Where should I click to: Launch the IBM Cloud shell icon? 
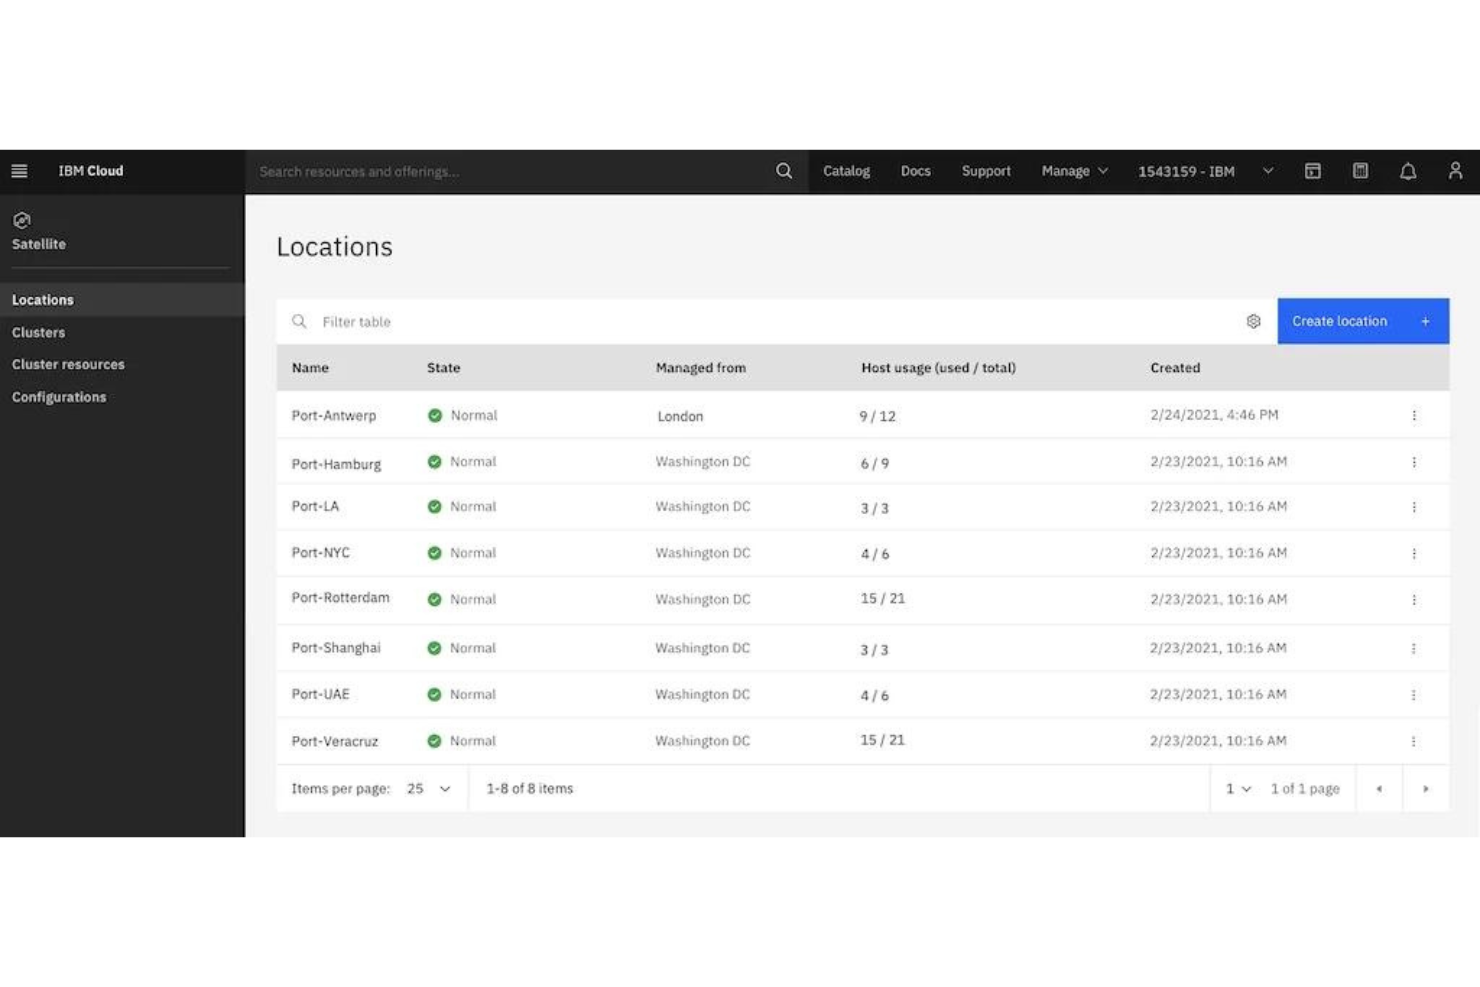pyautogui.click(x=1313, y=171)
